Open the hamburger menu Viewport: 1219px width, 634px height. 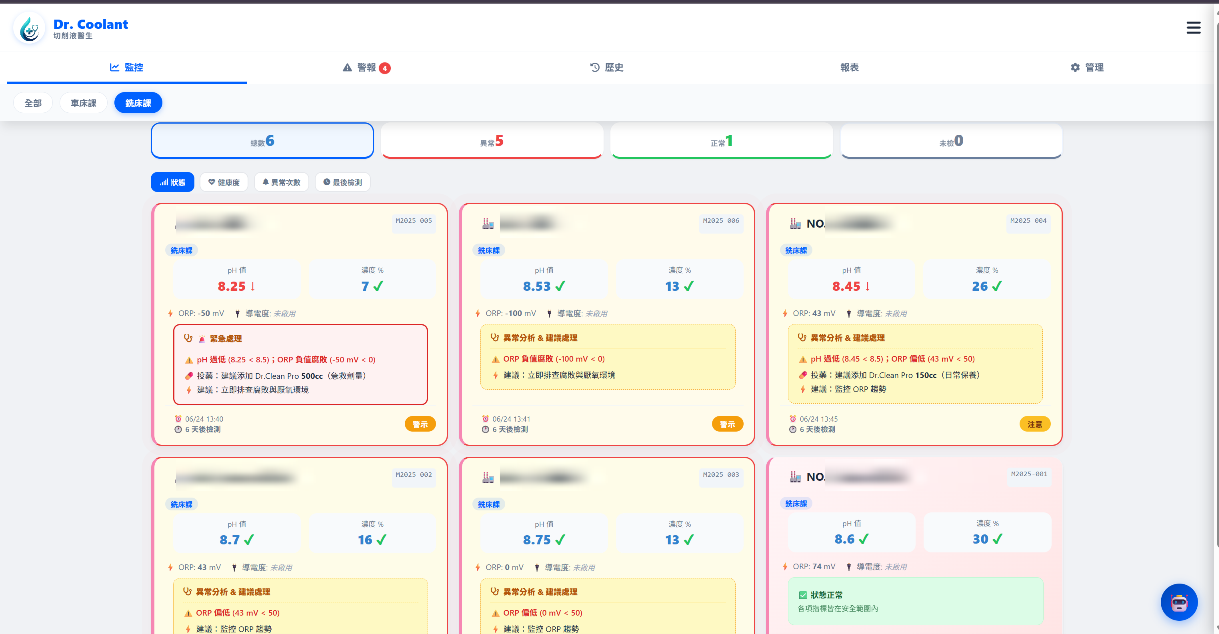(1193, 28)
